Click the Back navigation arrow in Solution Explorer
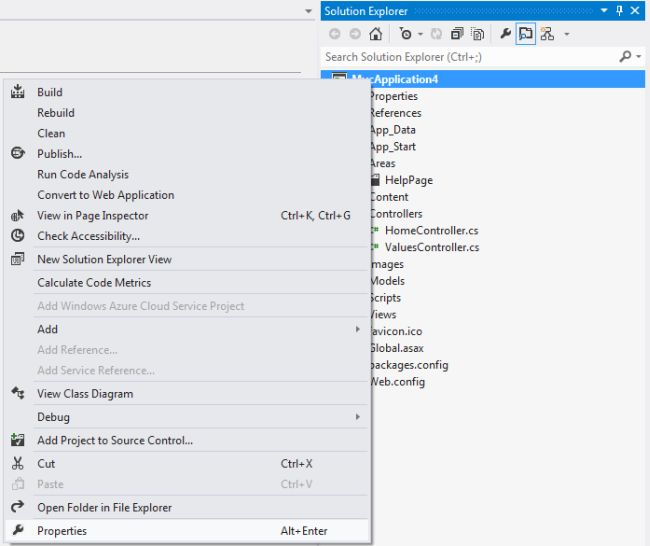The image size is (650, 546). tap(335, 34)
